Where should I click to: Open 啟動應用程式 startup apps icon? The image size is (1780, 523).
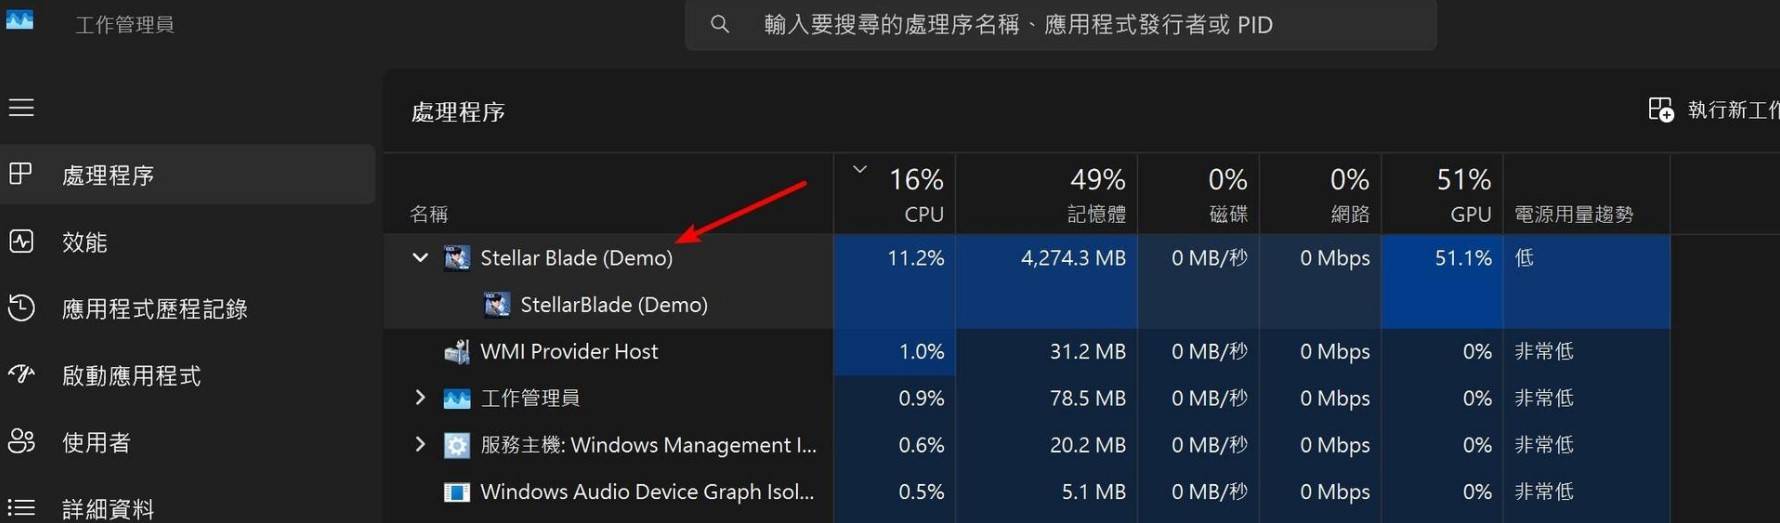(21, 375)
